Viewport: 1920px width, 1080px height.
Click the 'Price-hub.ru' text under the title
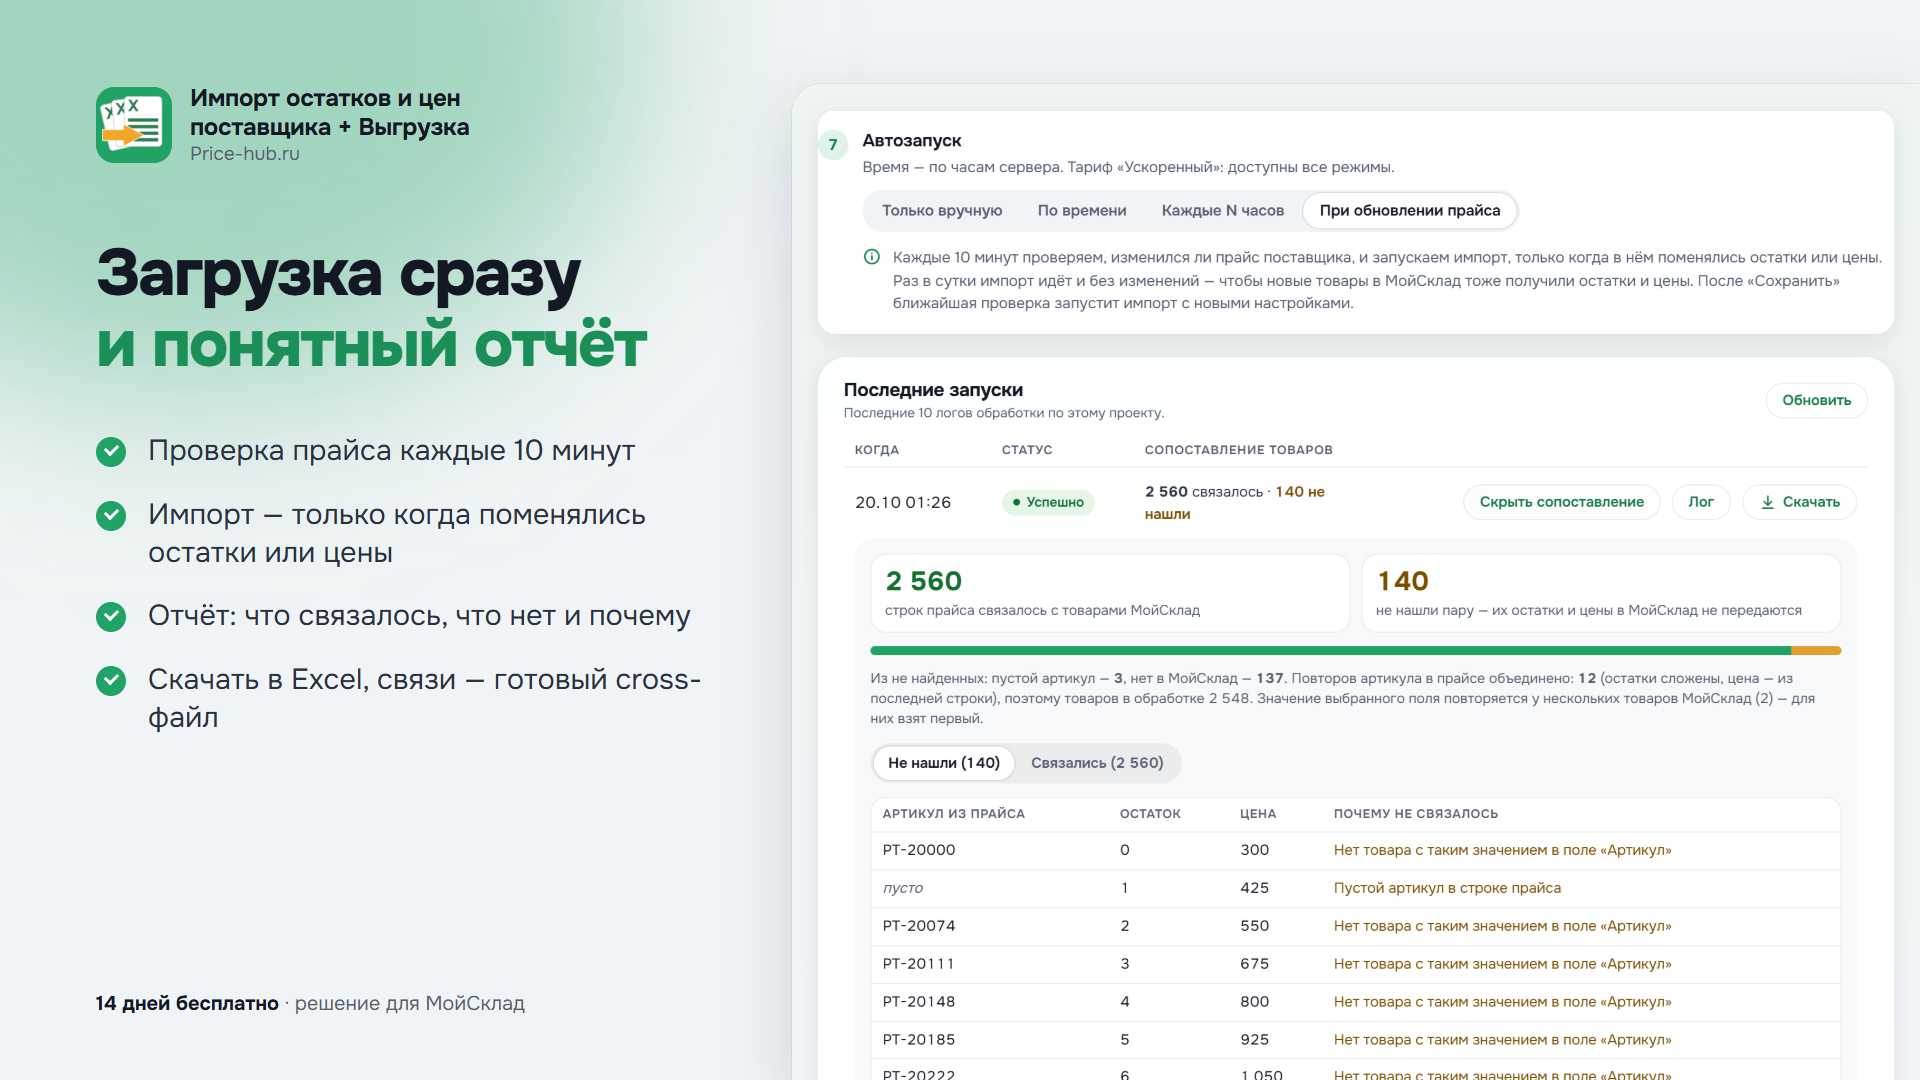coord(245,154)
